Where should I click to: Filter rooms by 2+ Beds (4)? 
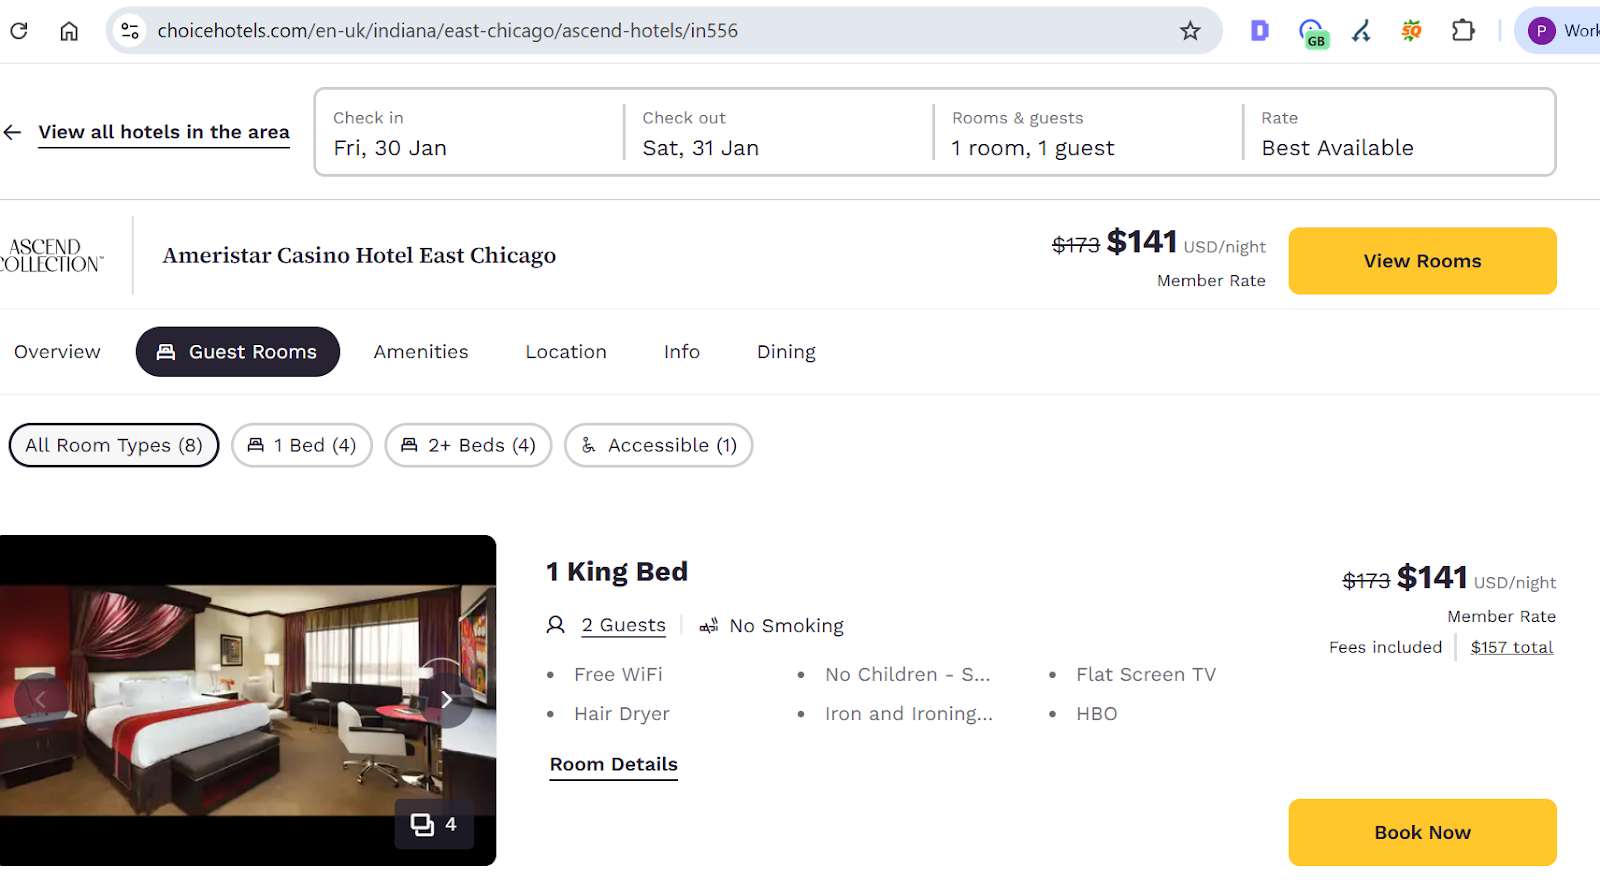[x=468, y=445]
